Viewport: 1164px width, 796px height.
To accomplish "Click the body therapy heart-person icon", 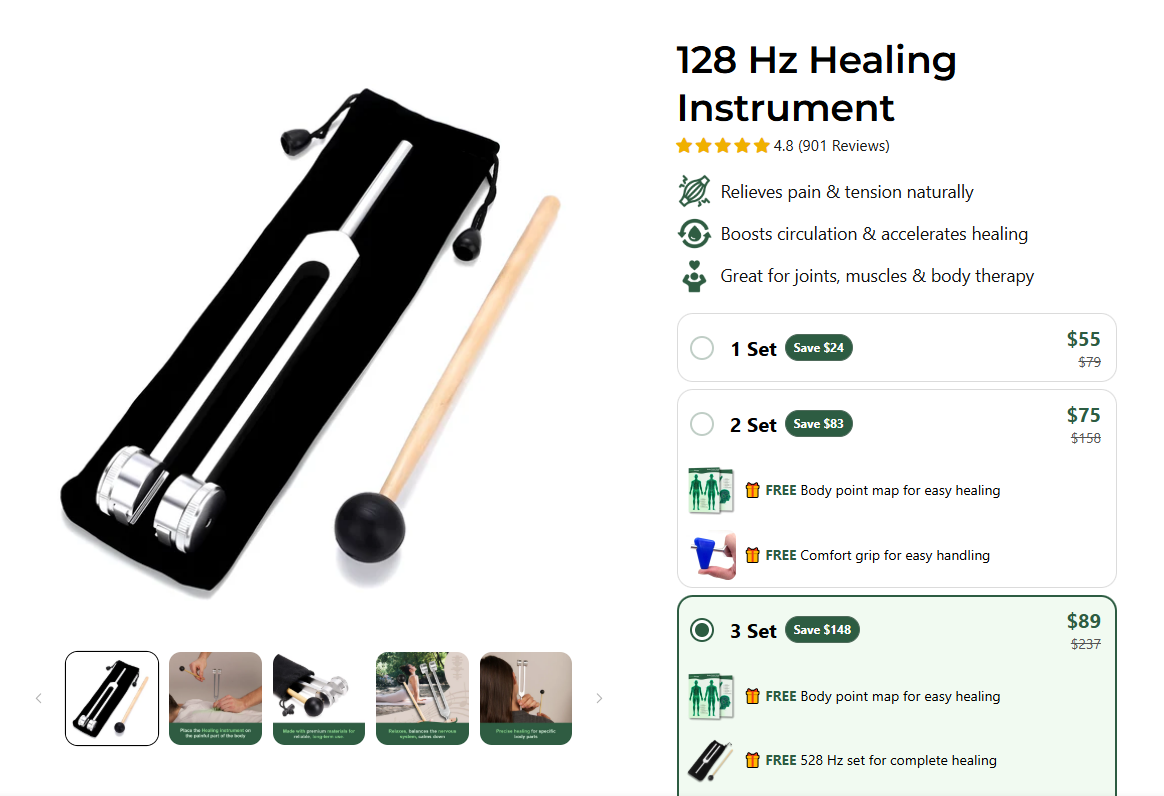I will point(694,275).
